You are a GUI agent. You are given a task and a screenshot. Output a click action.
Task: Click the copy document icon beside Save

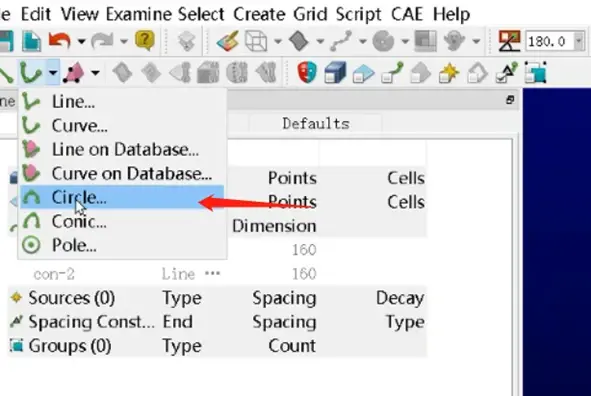coord(32,41)
